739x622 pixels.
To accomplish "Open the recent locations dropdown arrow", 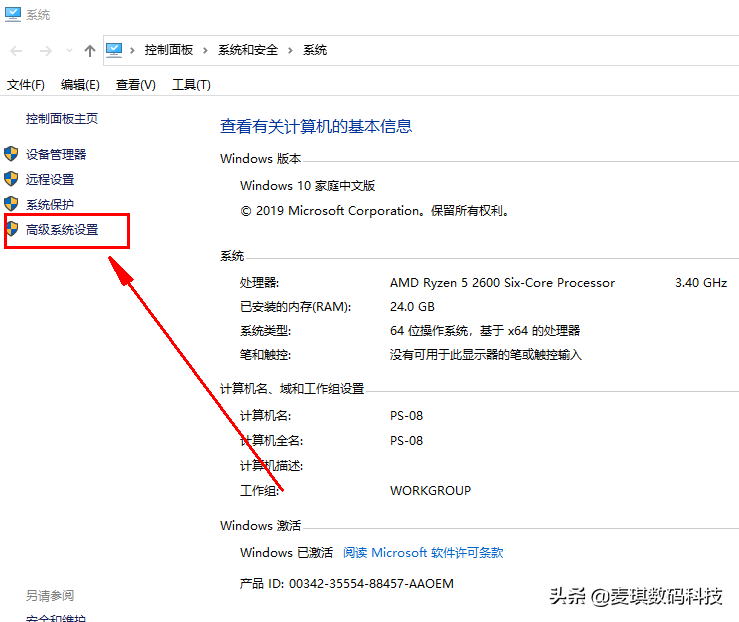I will click(69, 50).
